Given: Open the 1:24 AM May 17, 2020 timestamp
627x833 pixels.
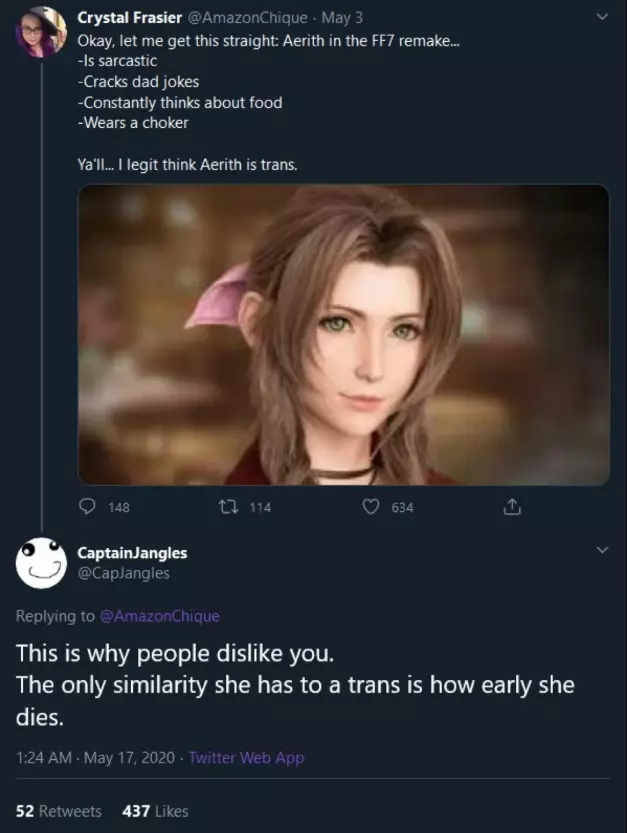Looking at the screenshot, I should pyautogui.click(x=95, y=758).
